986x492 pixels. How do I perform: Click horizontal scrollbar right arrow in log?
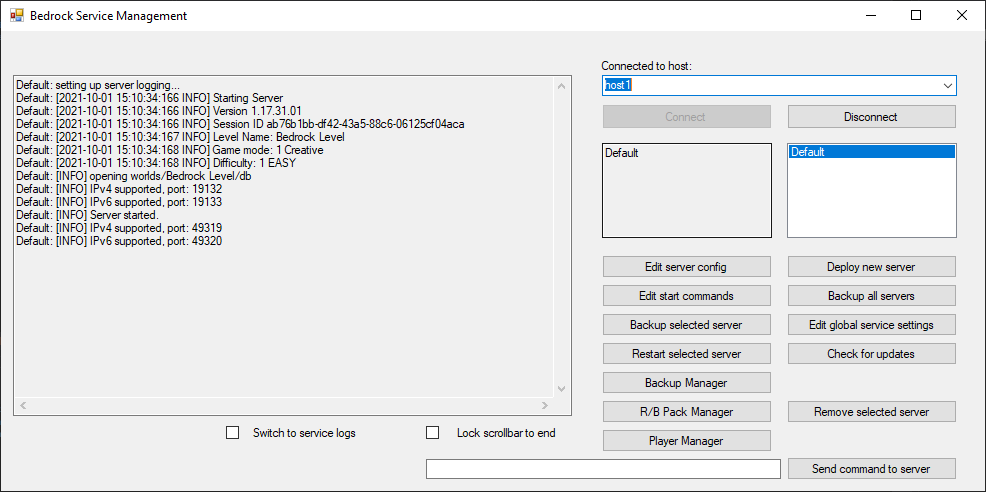(545, 406)
